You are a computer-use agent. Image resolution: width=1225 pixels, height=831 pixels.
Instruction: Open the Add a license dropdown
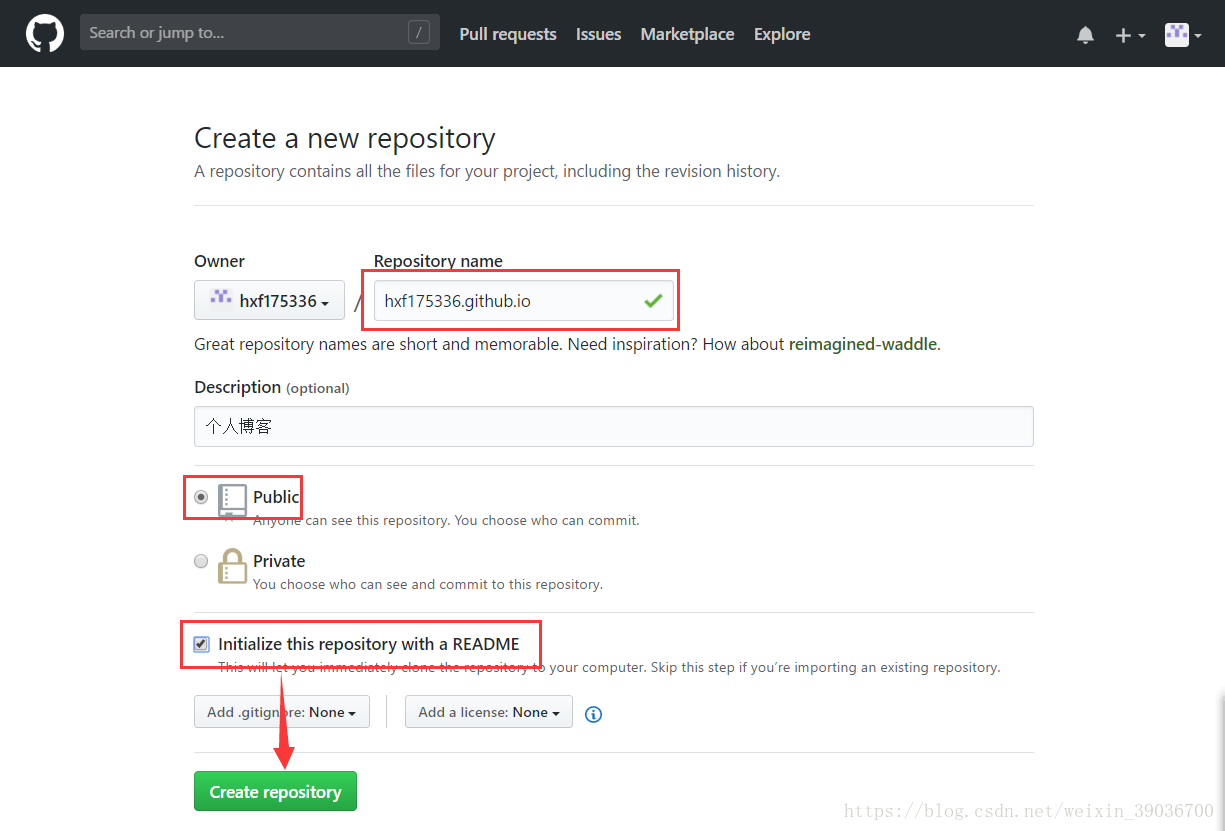pos(489,712)
